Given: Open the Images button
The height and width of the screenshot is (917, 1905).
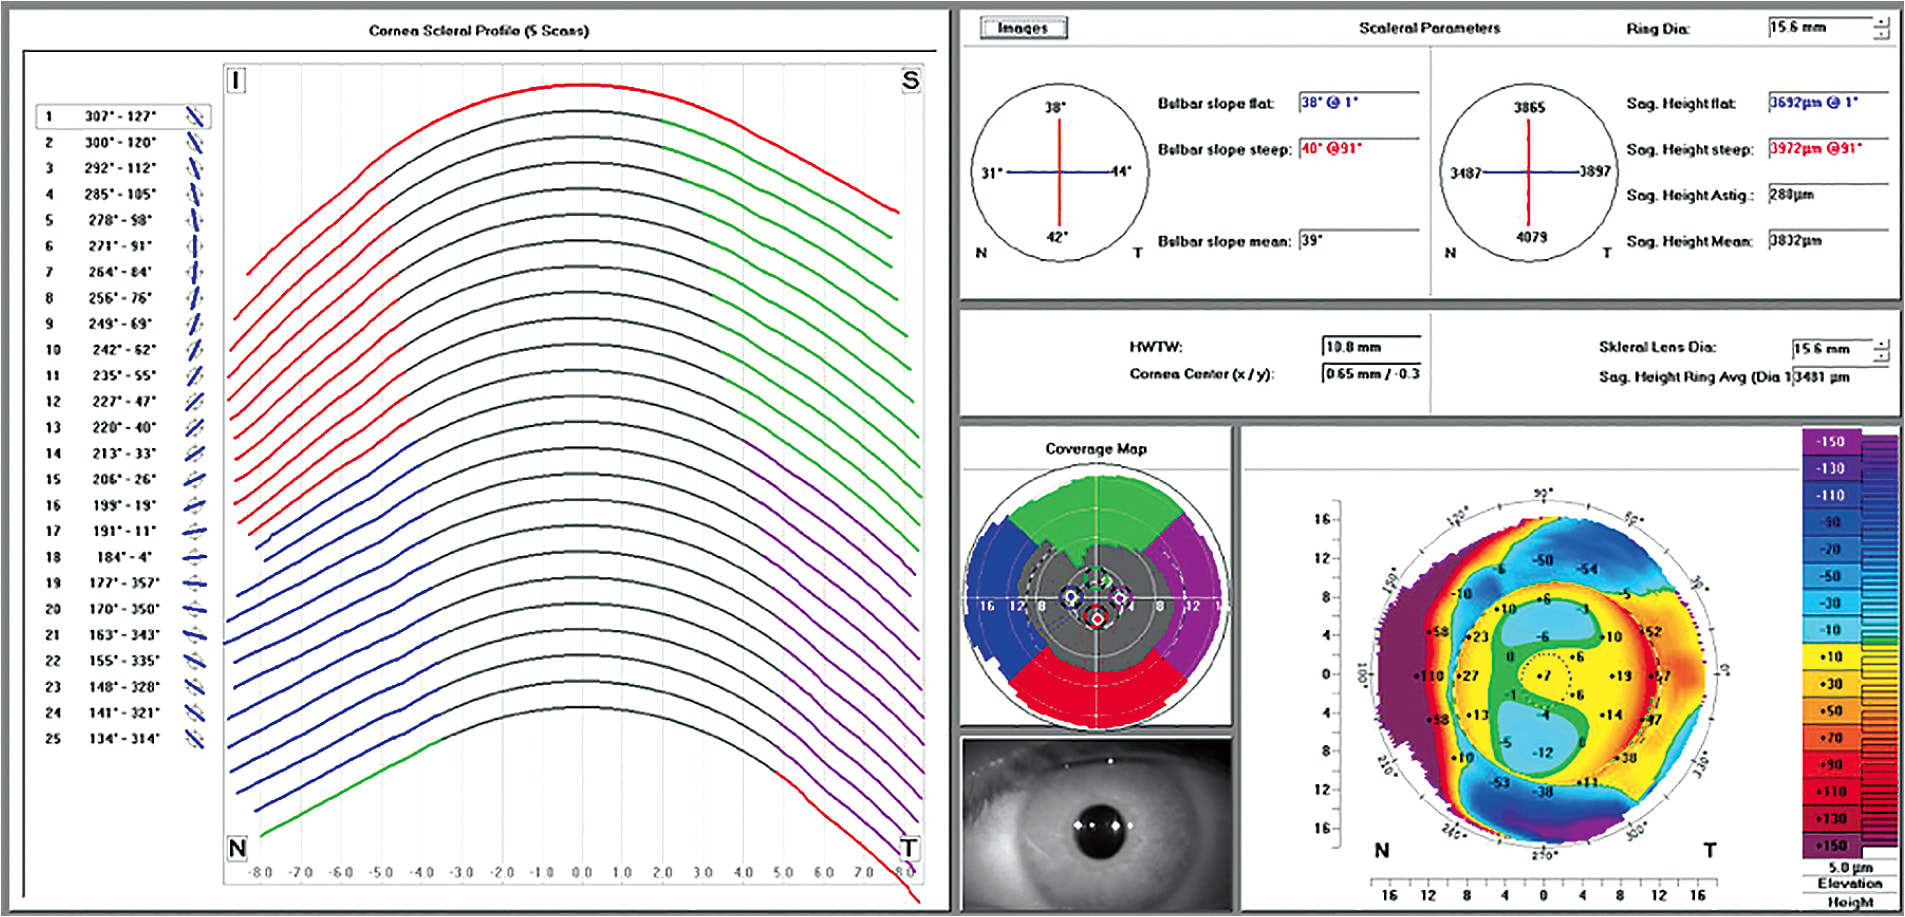Looking at the screenshot, I should pyautogui.click(x=1023, y=28).
